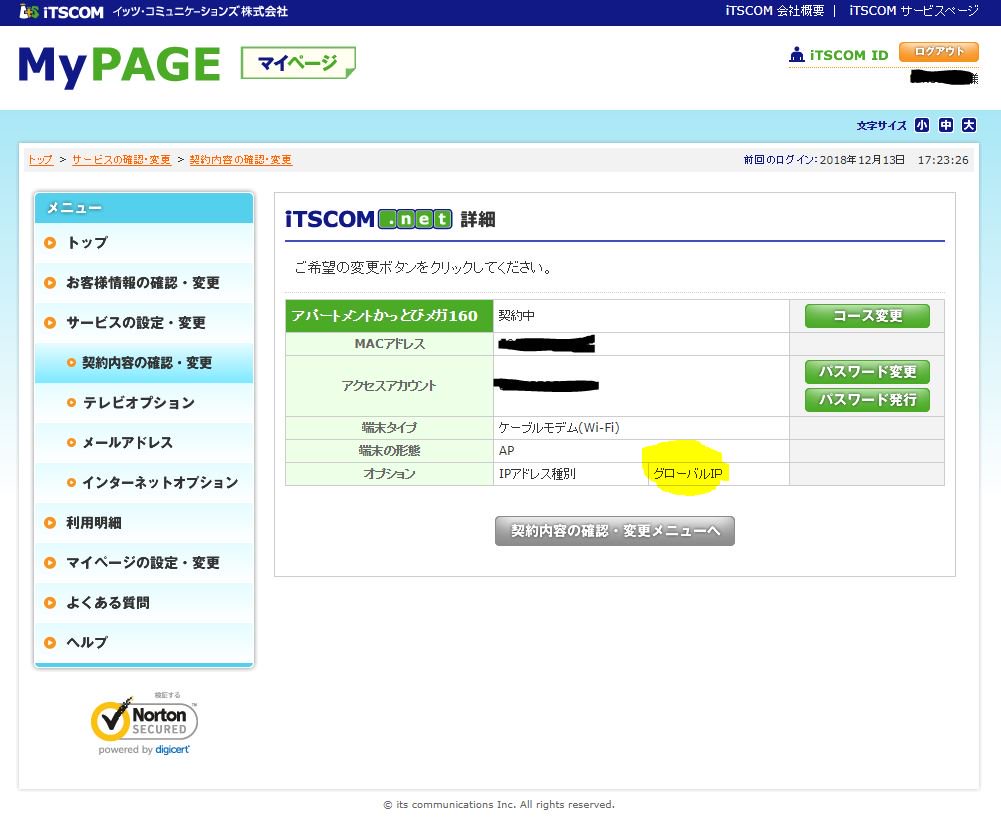Open the MyPAGE logo home link
Screen dimensions: 1001x825
click(119, 66)
